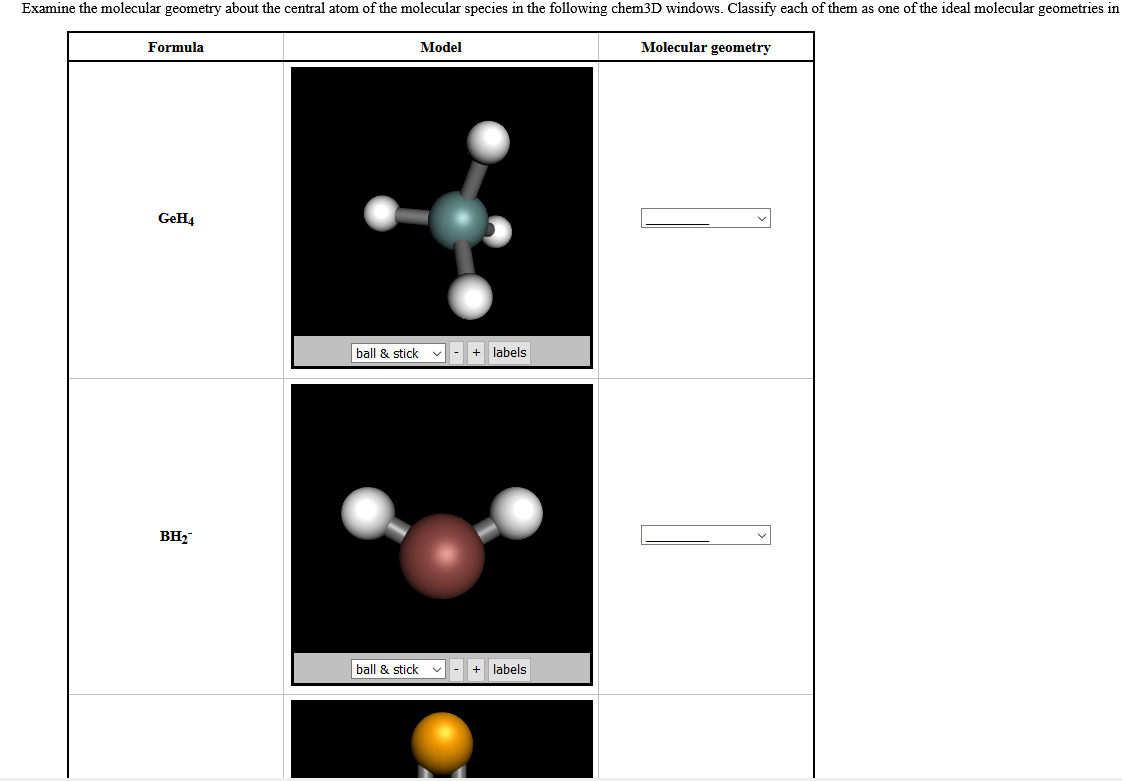Select the GeH4 formula label
The image size is (1122, 781).
[175, 217]
